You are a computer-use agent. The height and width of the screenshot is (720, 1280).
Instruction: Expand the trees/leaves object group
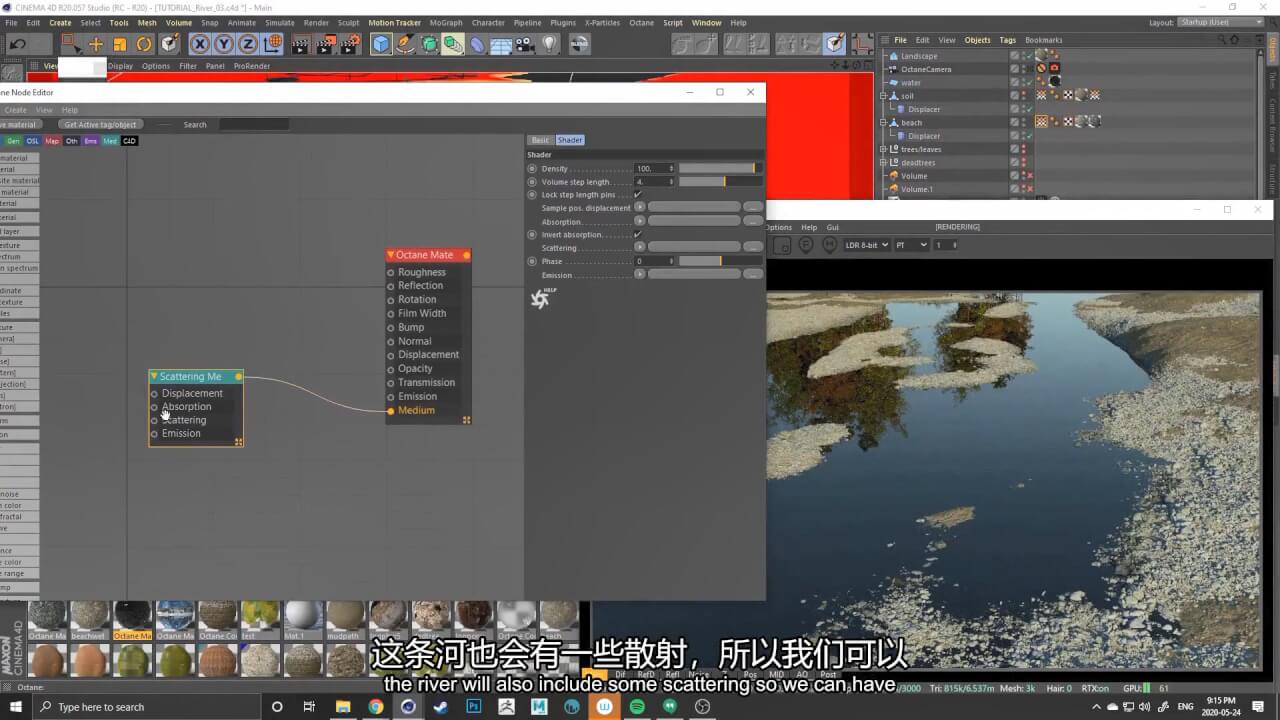coord(883,149)
